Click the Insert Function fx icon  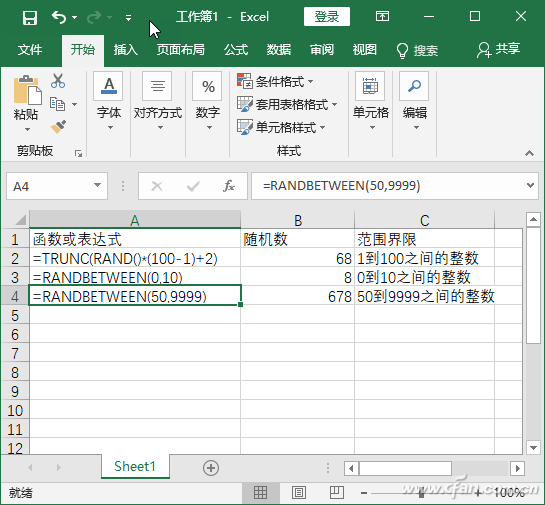pyautogui.click(x=228, y=186)
